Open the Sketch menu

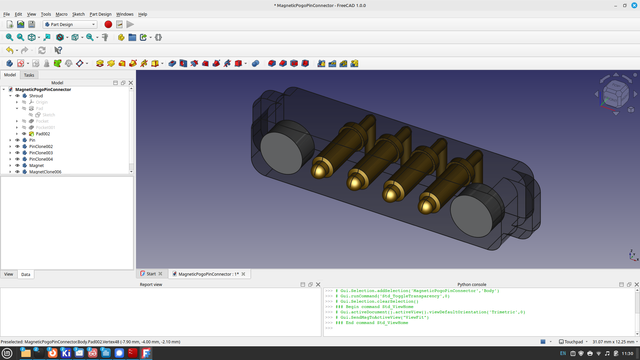pos(78,14)
